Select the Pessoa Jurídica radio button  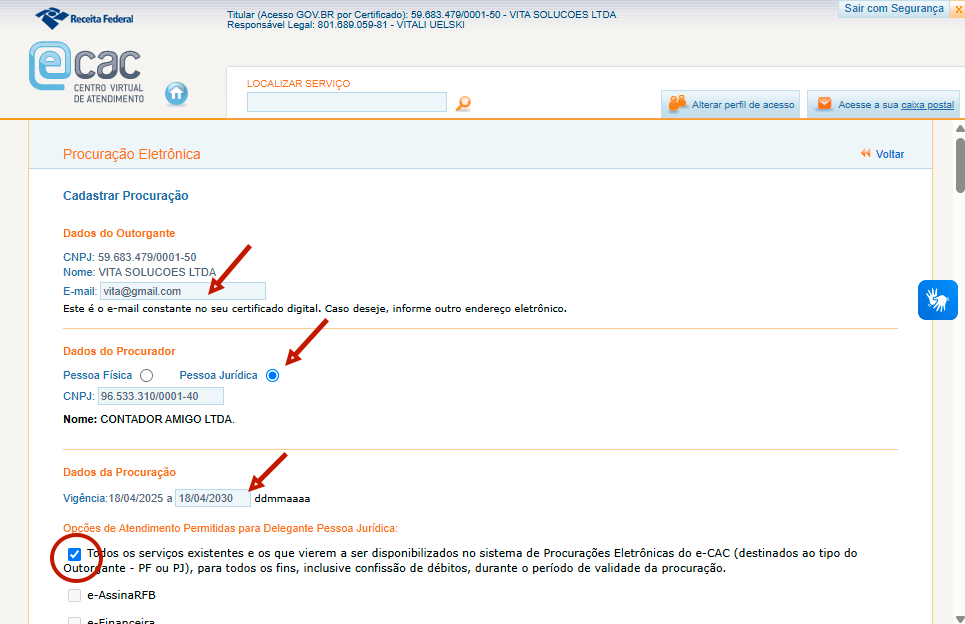pos(272,375)
